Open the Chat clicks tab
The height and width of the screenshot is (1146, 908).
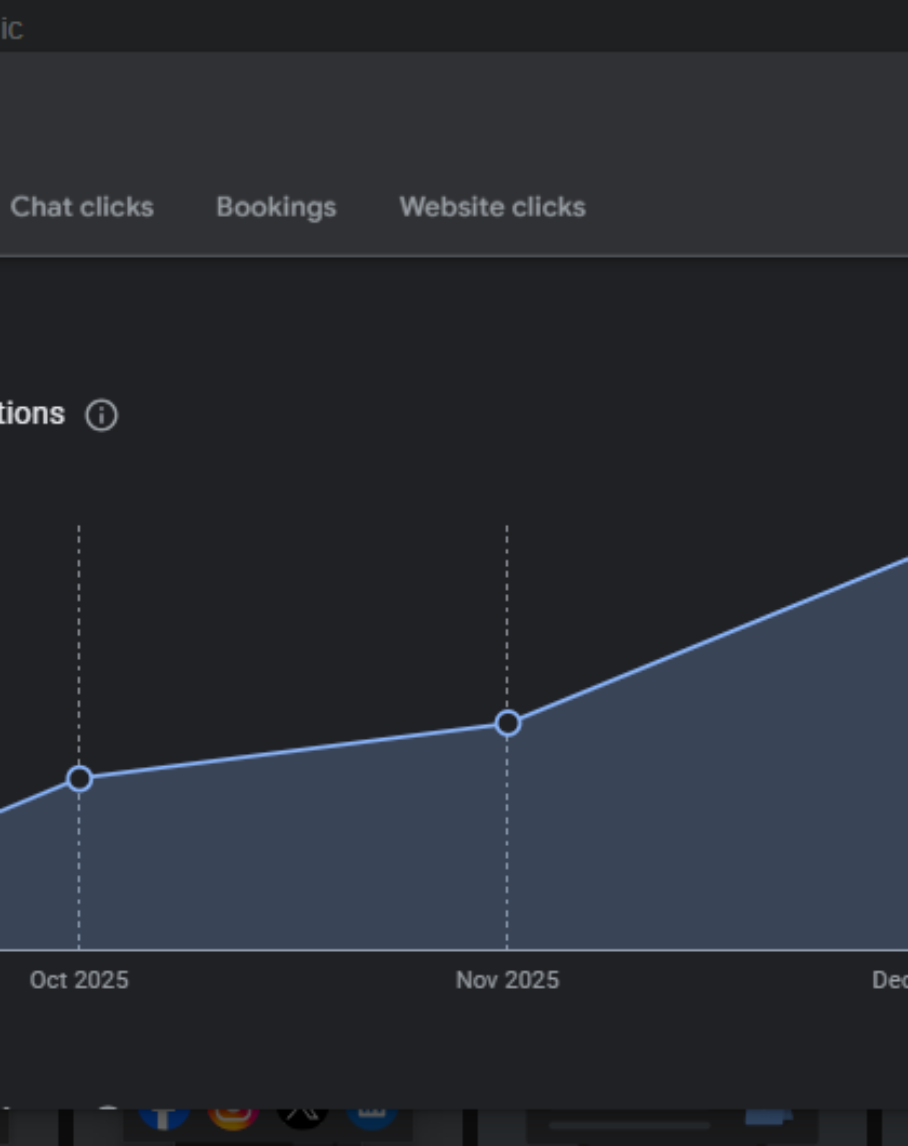point(82,207)
